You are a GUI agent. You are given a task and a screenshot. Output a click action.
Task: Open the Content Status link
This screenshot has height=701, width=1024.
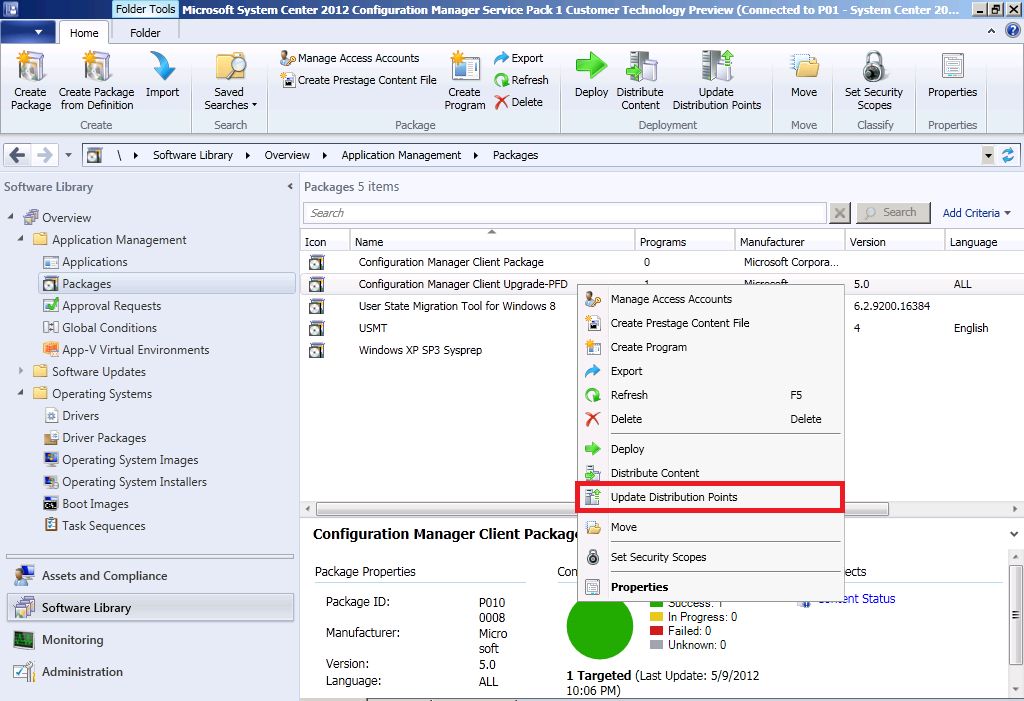tap(856, 598)
